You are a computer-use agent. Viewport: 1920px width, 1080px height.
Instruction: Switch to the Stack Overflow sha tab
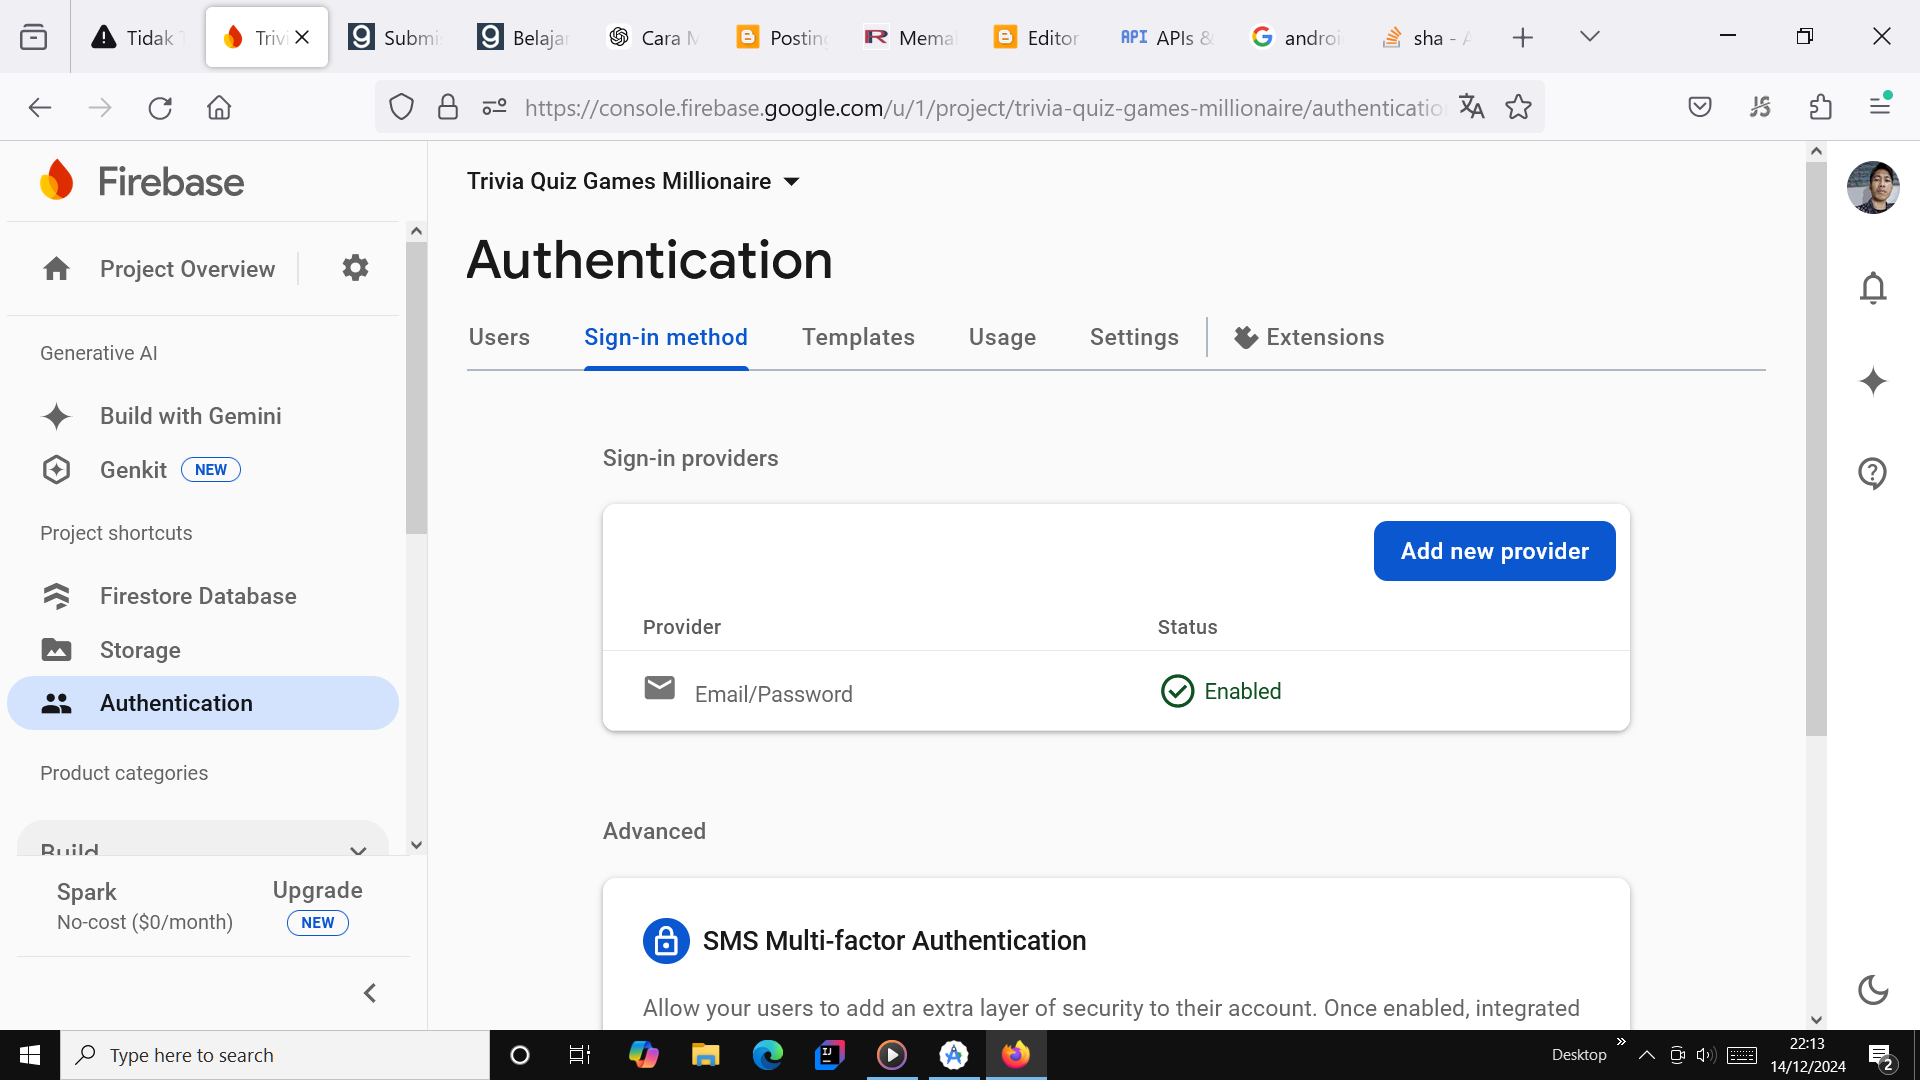1426,38
